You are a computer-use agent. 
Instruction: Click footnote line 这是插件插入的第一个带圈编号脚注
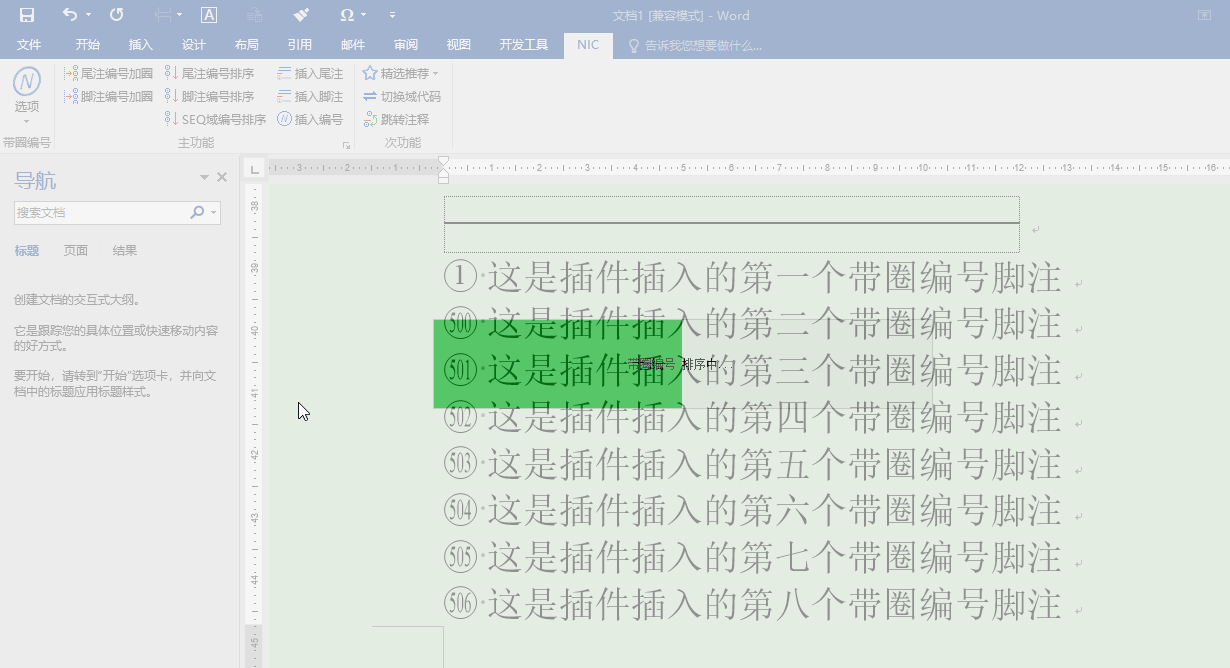(x=774, y=278)
